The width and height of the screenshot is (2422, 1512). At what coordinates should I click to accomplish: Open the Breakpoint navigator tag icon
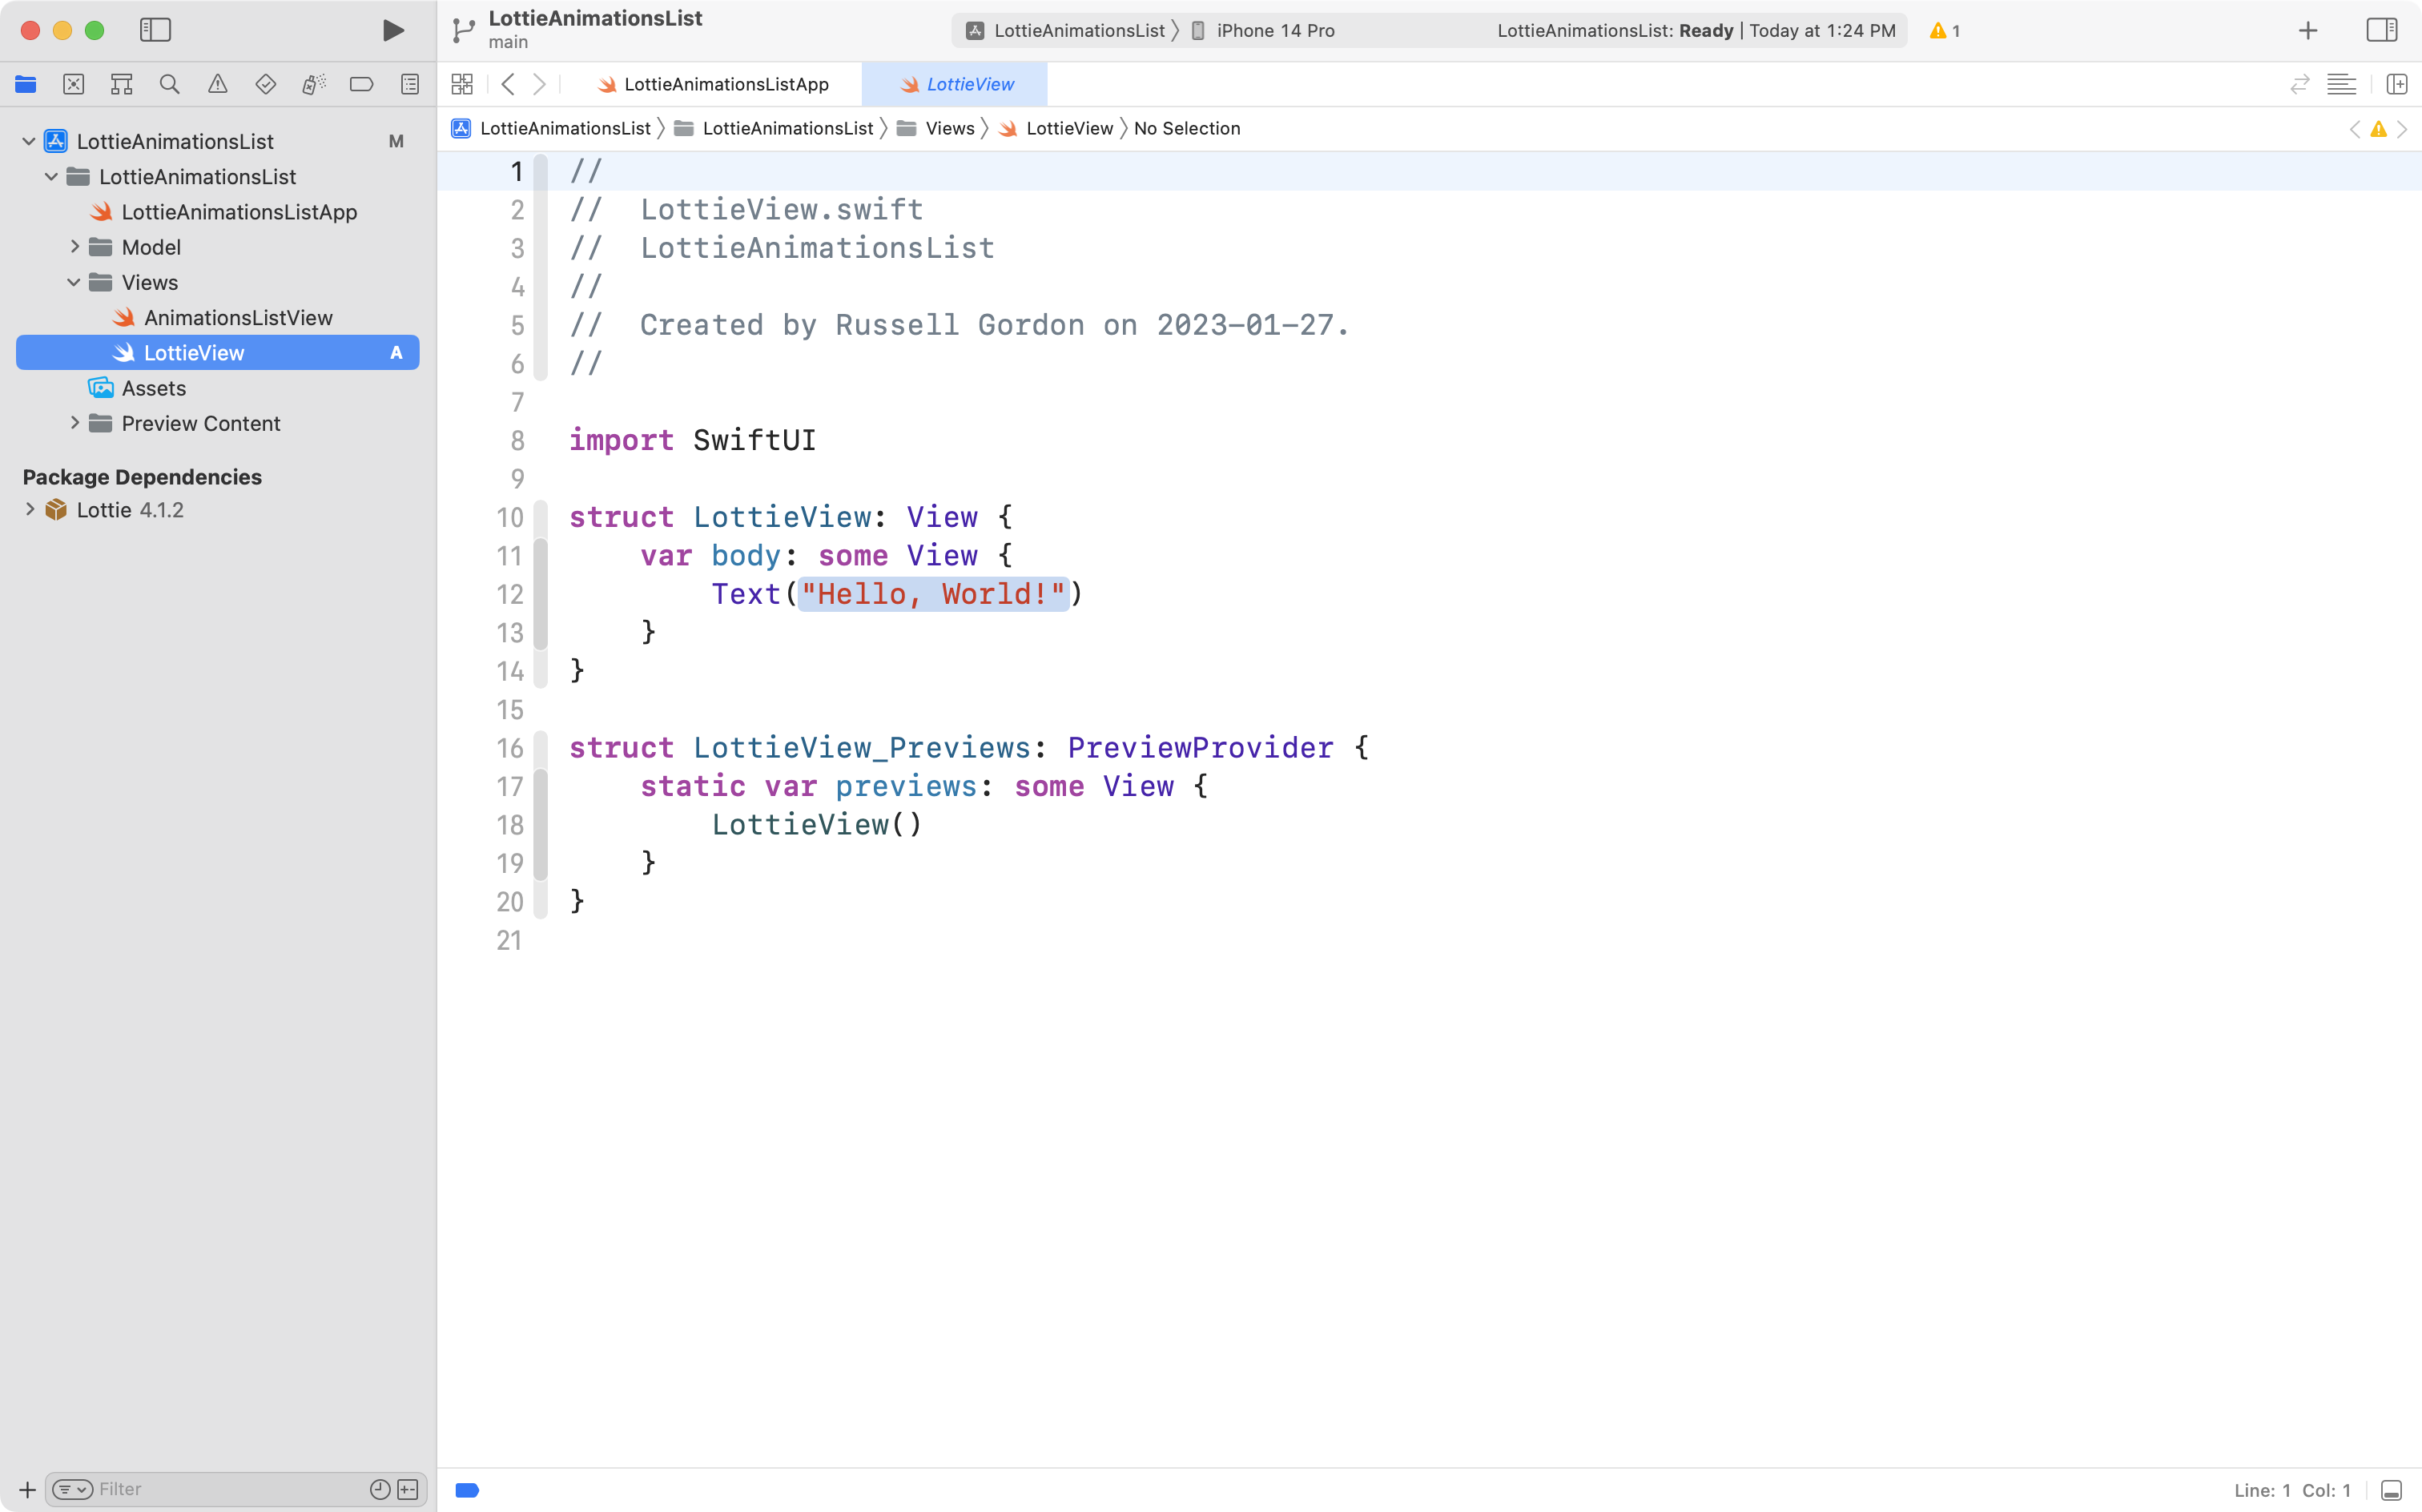[361, 84]
